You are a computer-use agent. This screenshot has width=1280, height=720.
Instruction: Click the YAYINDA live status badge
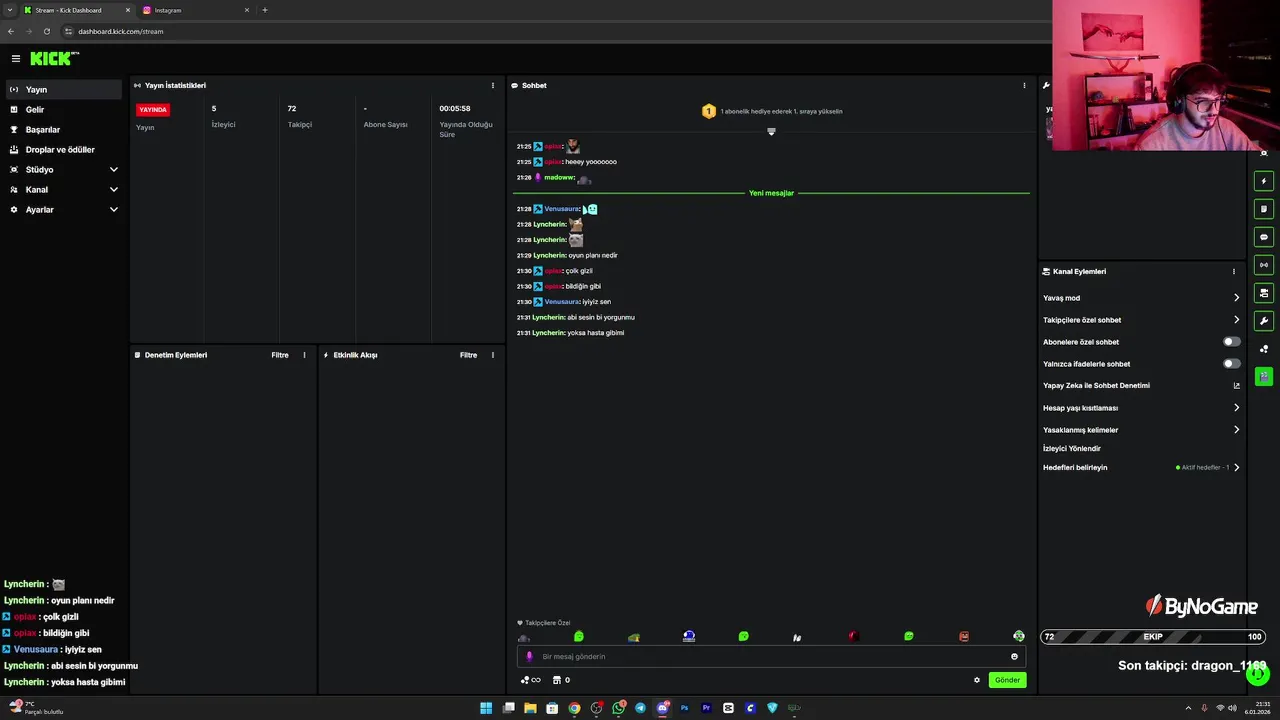153,109
